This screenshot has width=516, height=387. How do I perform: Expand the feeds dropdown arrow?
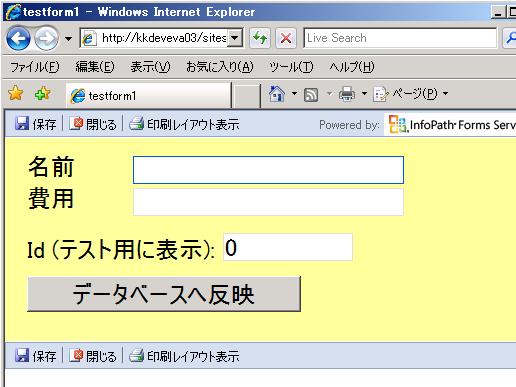(329, 94)
